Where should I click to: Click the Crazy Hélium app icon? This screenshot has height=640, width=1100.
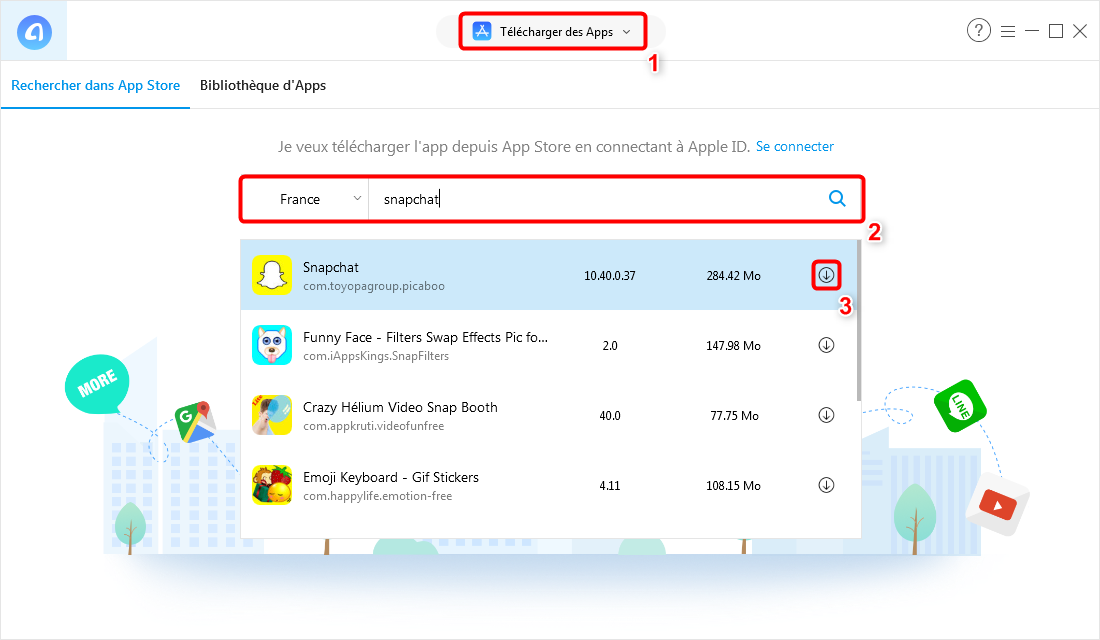pyautogui.click(x=272, y=415)
